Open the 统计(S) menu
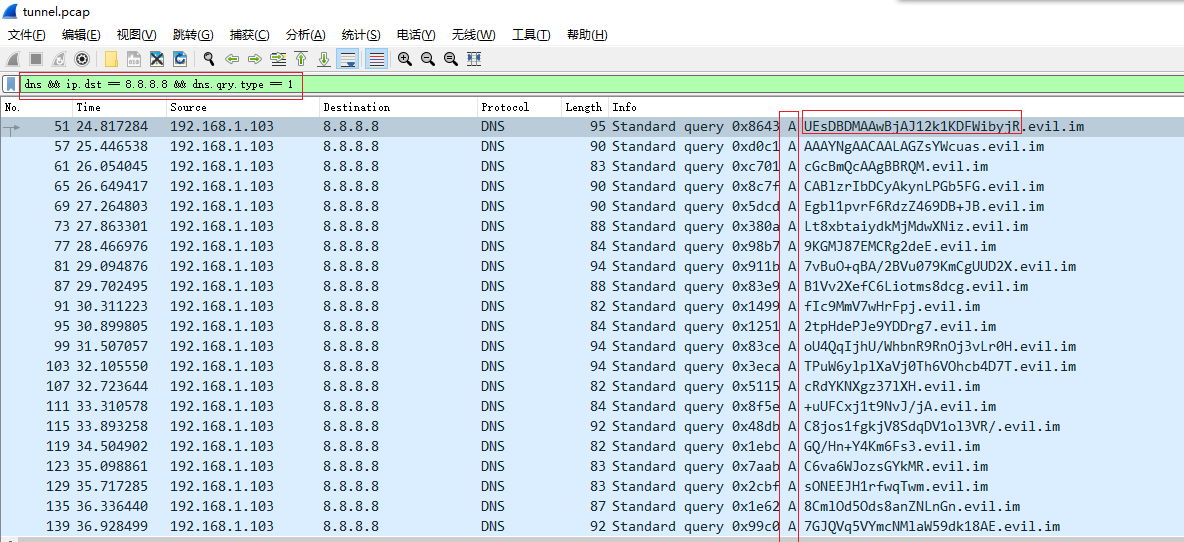1184x542 pixels. pos(361,35)
